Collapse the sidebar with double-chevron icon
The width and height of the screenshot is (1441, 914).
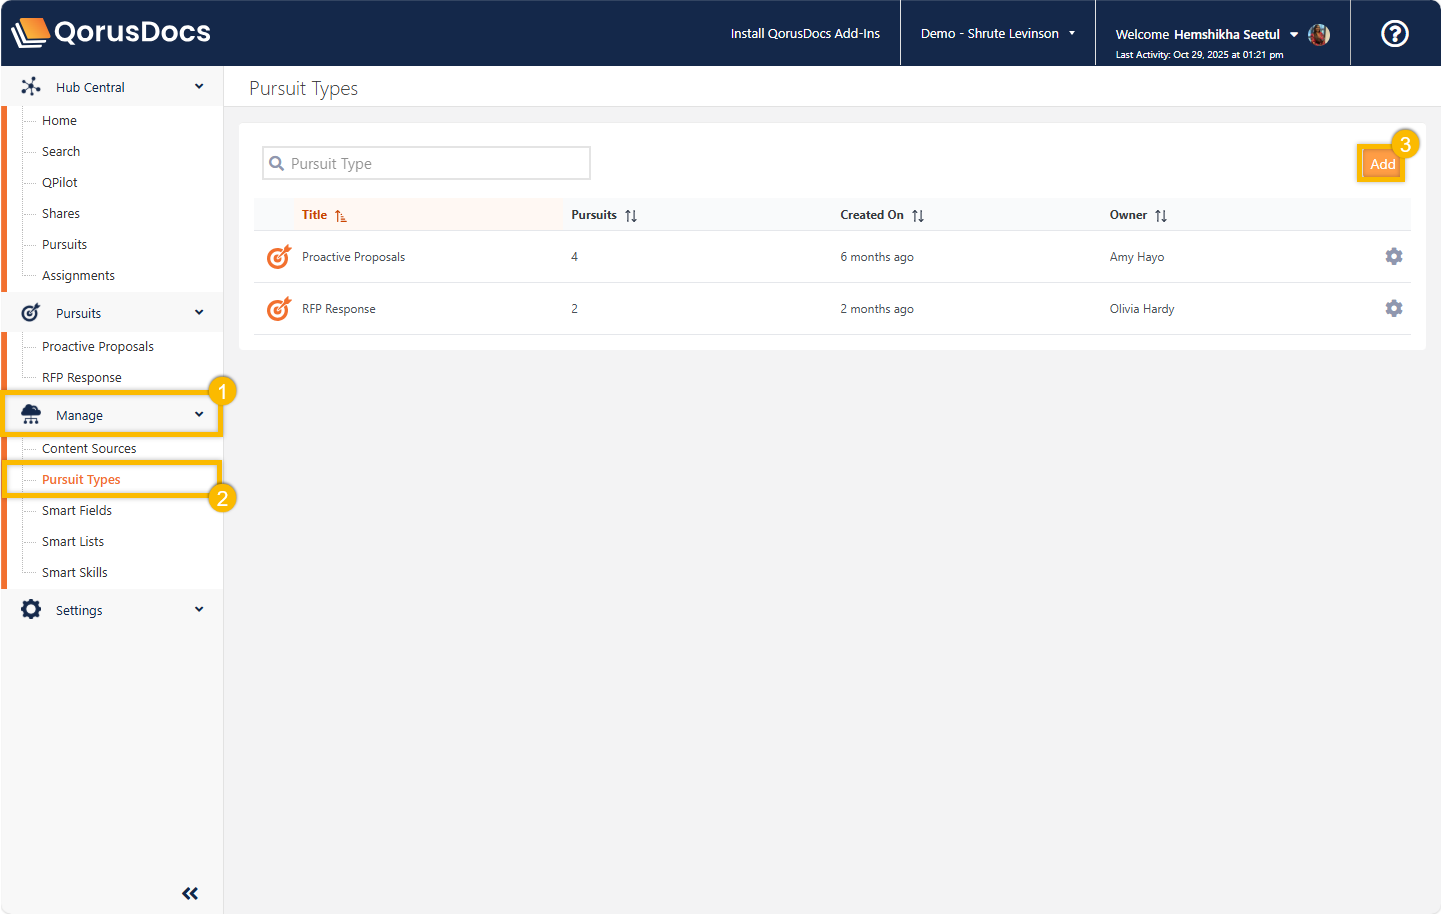pos(190,893)
